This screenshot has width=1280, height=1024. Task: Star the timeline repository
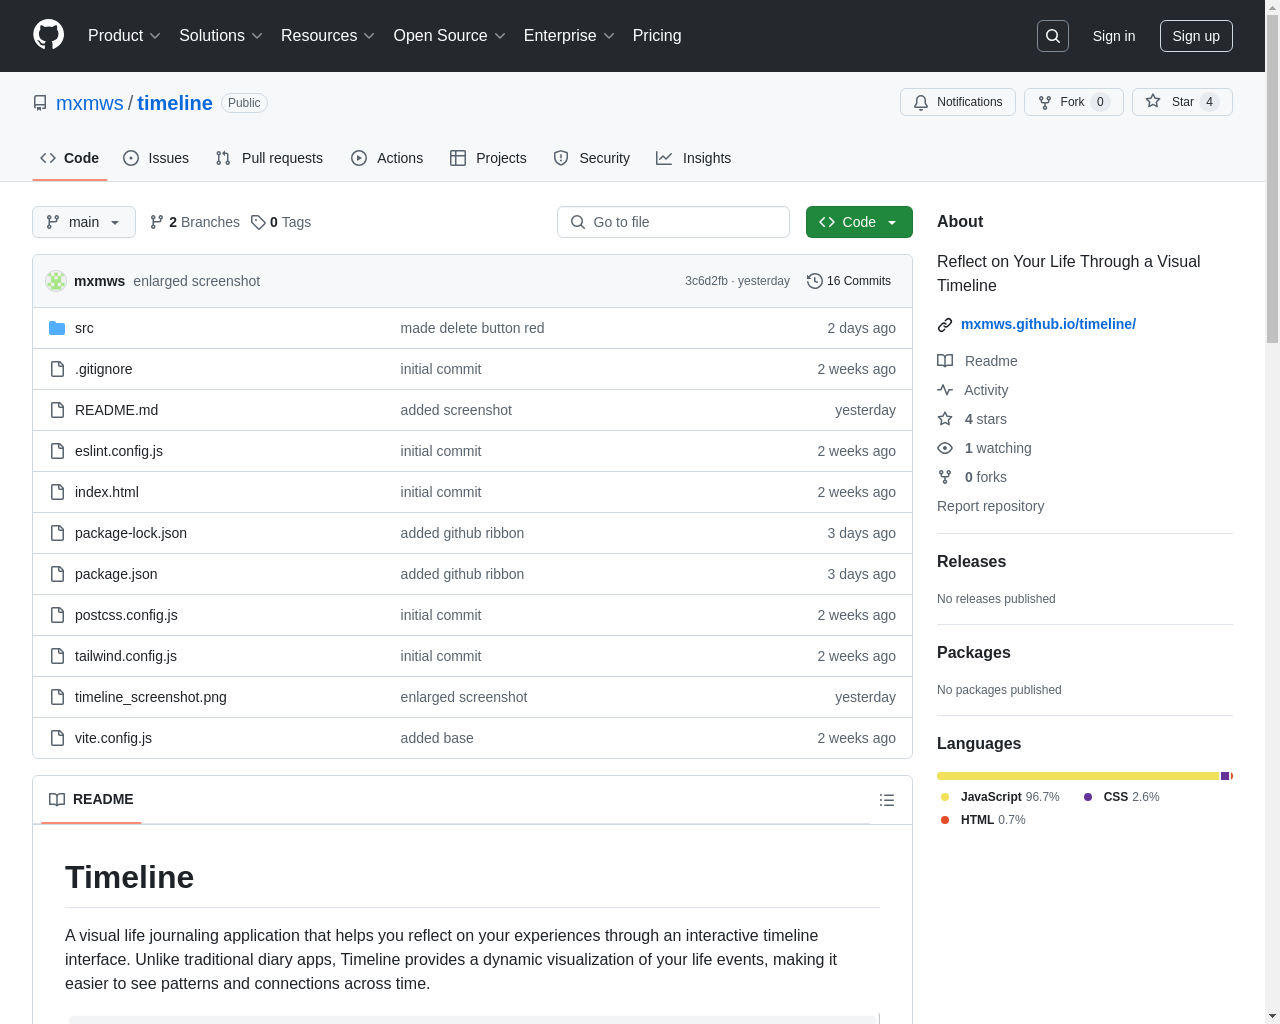[x=1182, y=102]
